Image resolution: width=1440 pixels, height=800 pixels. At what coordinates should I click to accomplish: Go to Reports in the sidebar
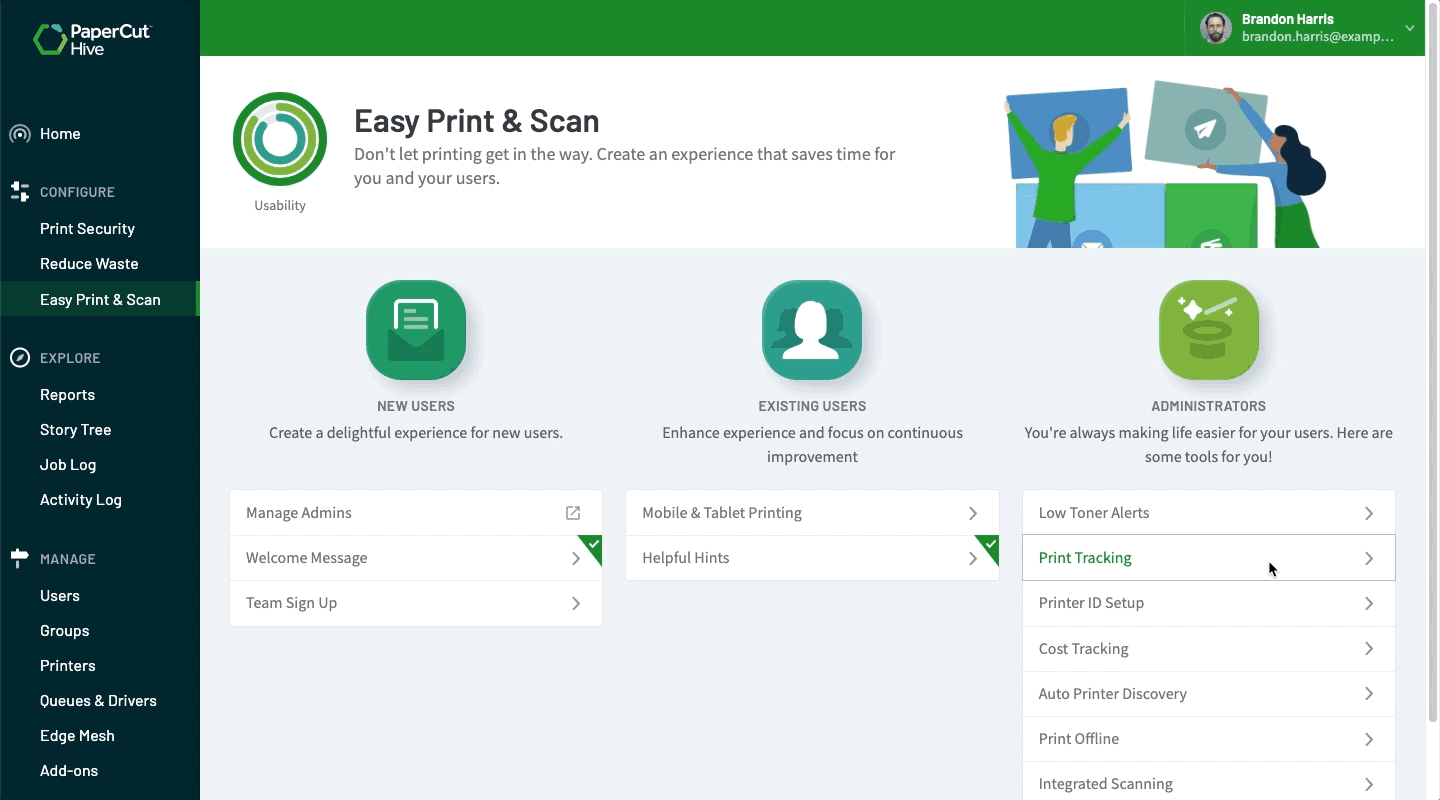click(67, 395)
